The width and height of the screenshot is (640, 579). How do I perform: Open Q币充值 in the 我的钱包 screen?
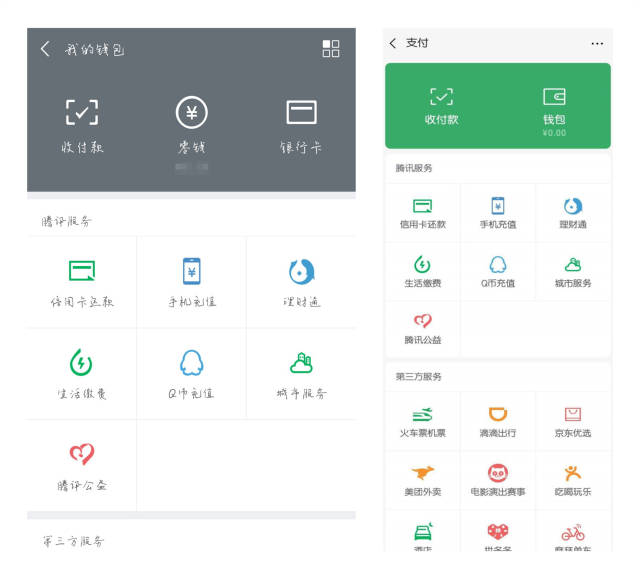pyautogui.click(x=191, y=375)
